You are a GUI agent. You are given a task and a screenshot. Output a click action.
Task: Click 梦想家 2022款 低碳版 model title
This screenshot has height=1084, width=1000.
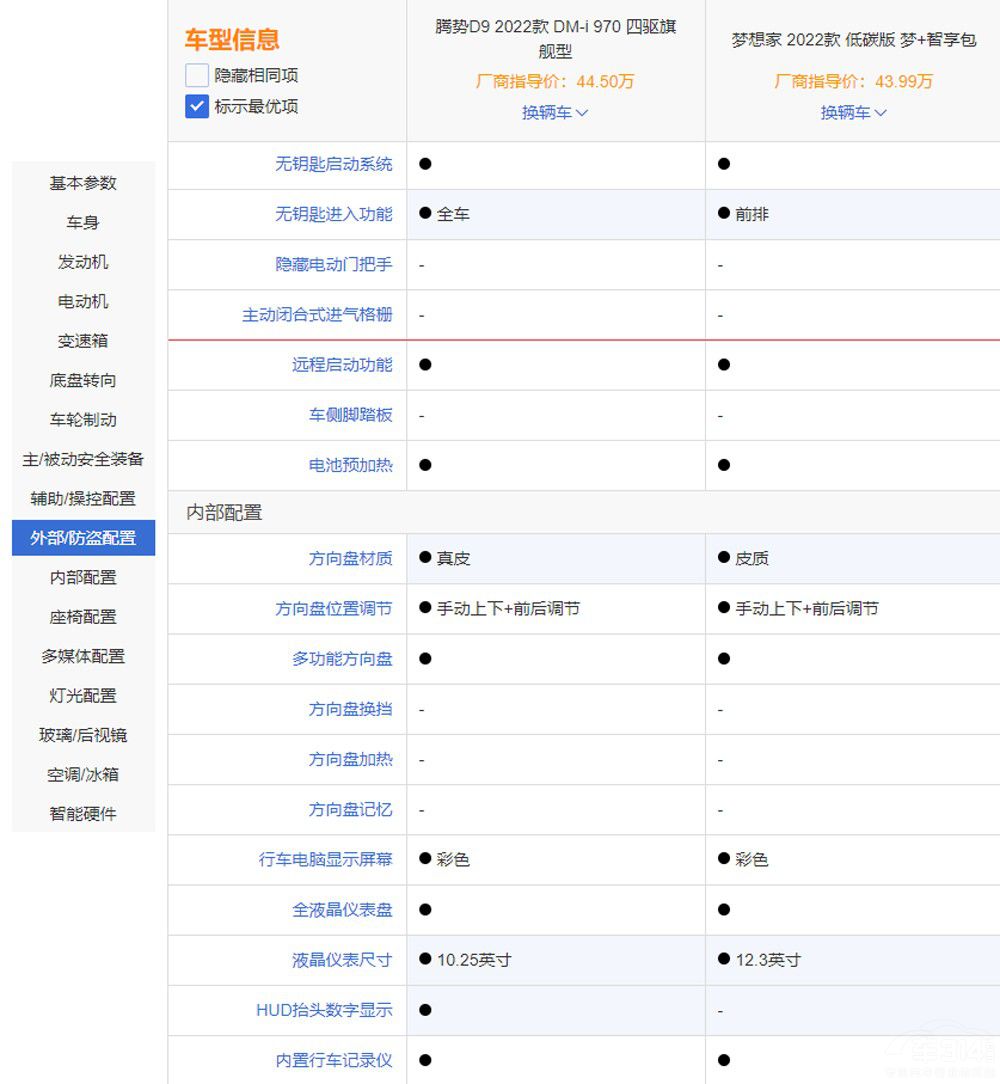[853, 41]
